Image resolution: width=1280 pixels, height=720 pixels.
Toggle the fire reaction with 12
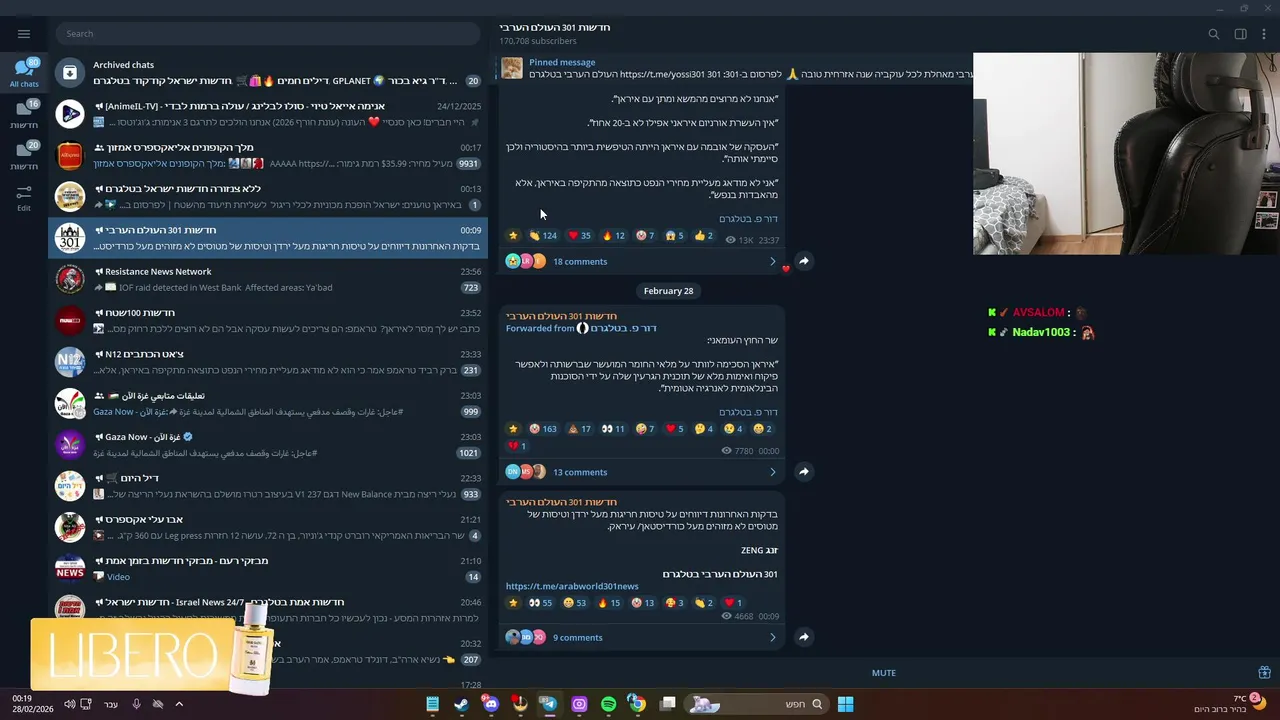point(613,236)
